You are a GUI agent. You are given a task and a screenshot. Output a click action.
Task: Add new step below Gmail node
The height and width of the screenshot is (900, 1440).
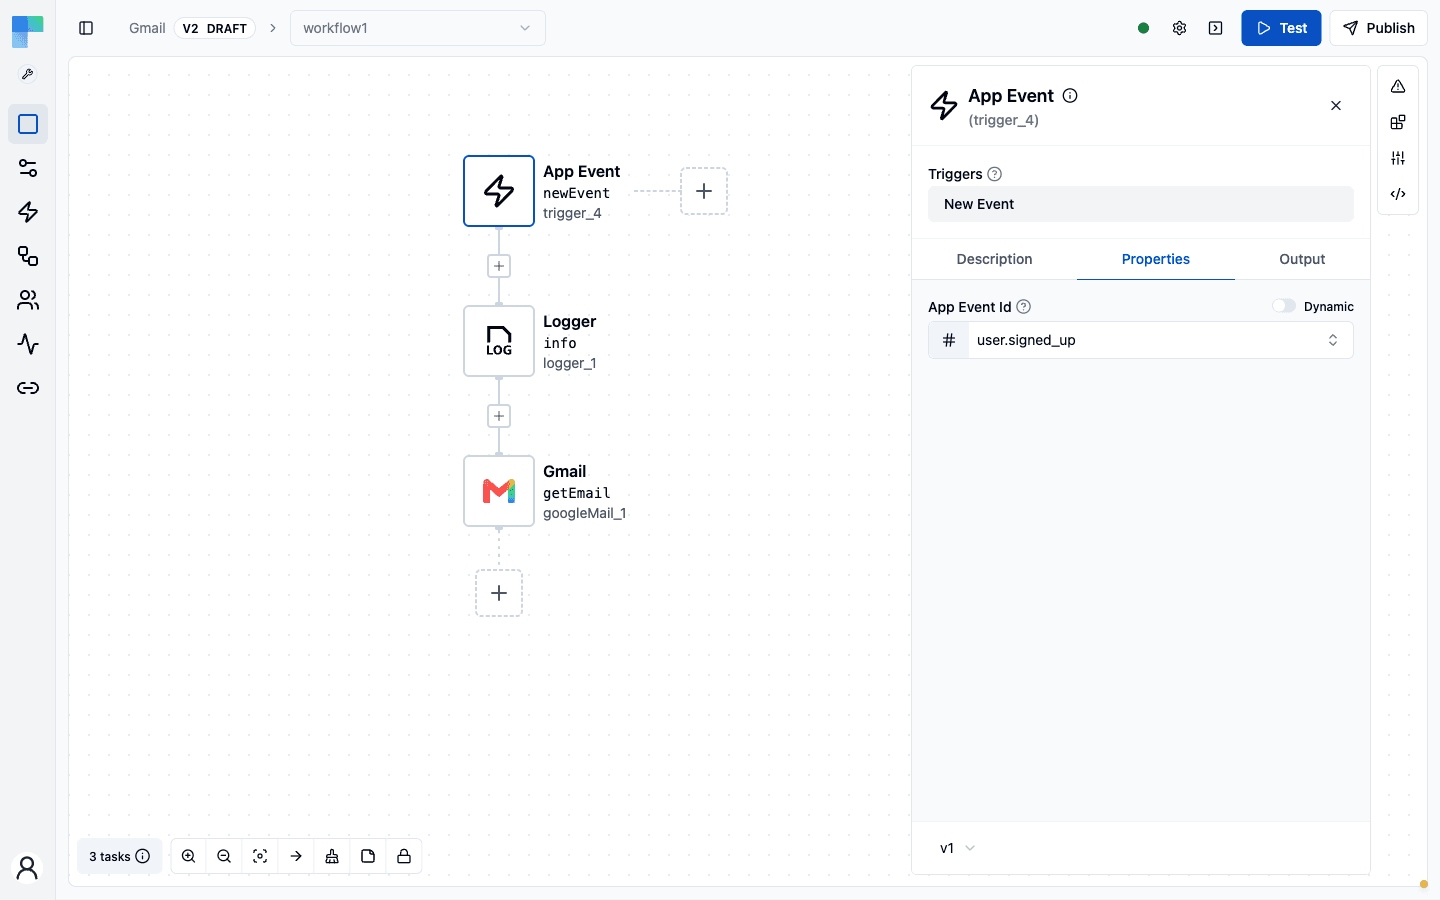(x=499, y=593)
